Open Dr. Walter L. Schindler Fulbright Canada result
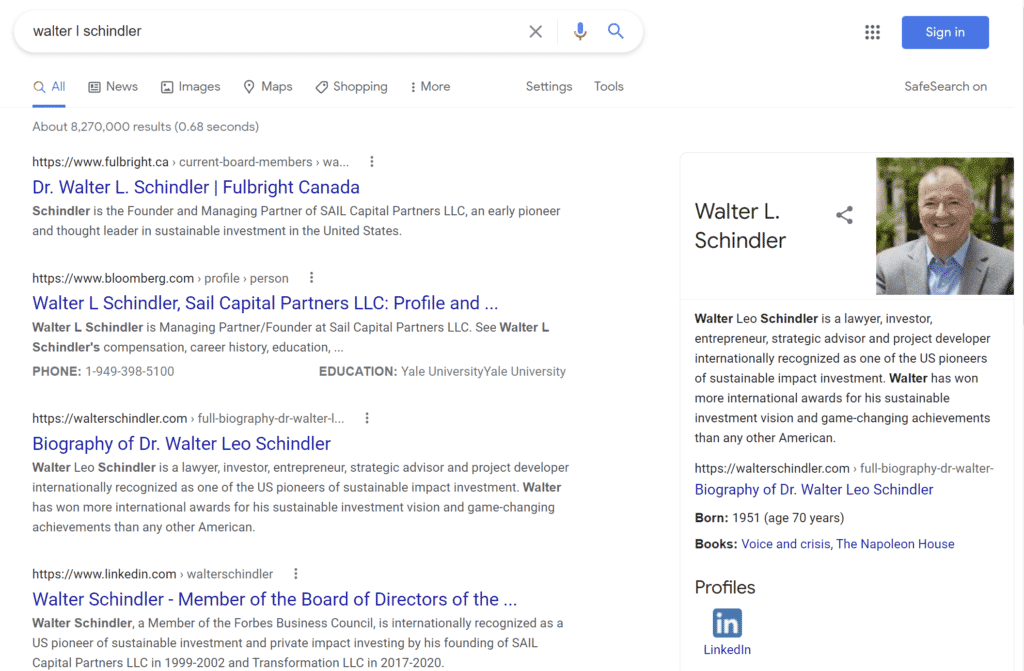The width and height of the screenshot is (1024, 671). pyautogui.click(x=196, y=188)
